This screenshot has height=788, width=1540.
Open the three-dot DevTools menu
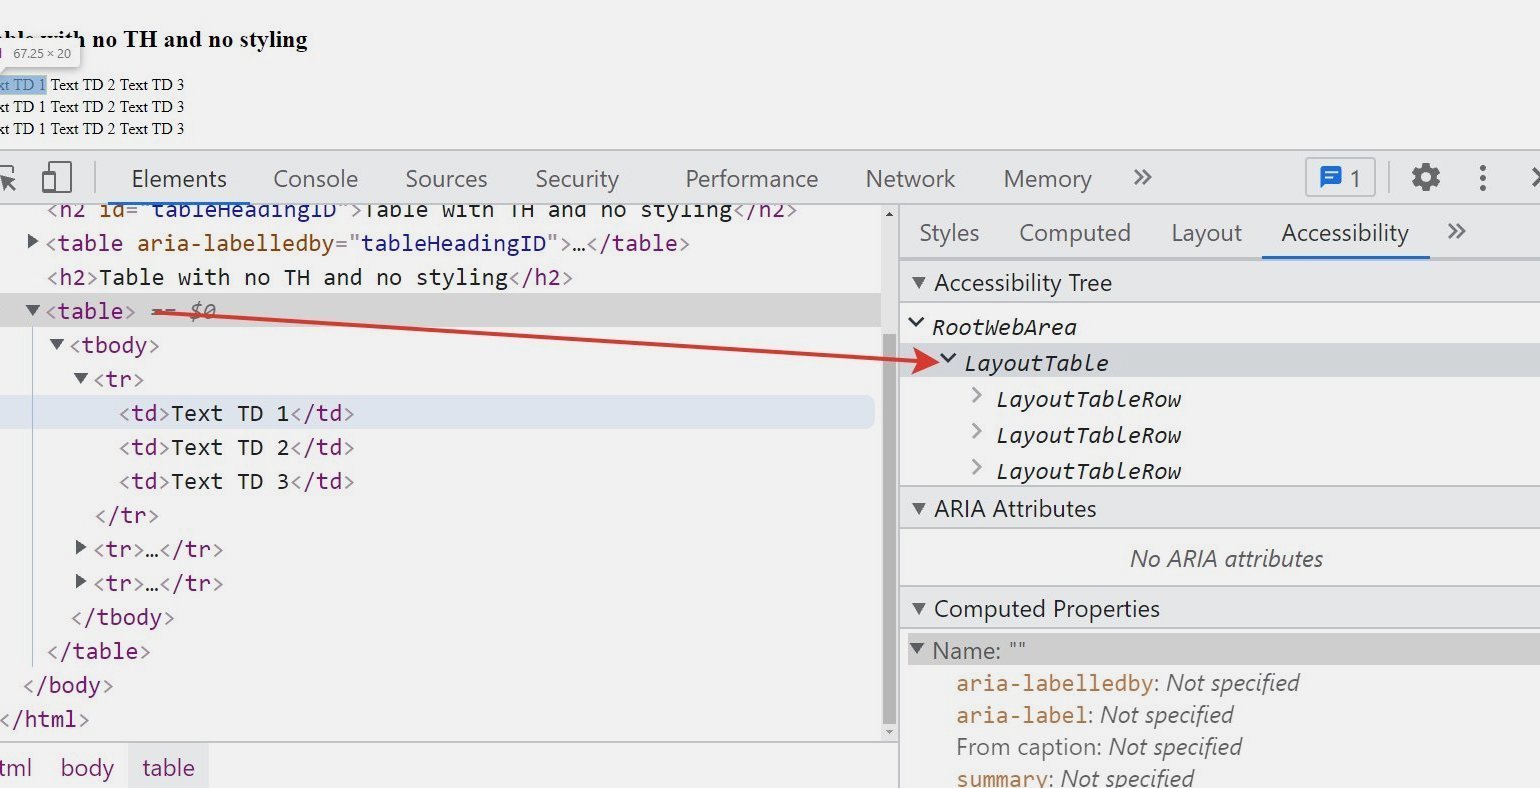coord(1482,178)
